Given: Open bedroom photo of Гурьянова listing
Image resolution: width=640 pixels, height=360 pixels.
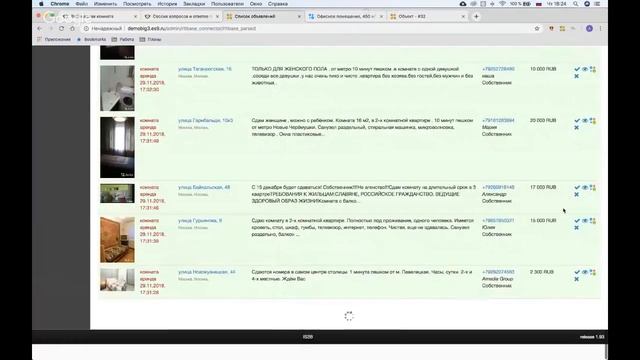Looking at the screenshot, I should coord(117,240).
